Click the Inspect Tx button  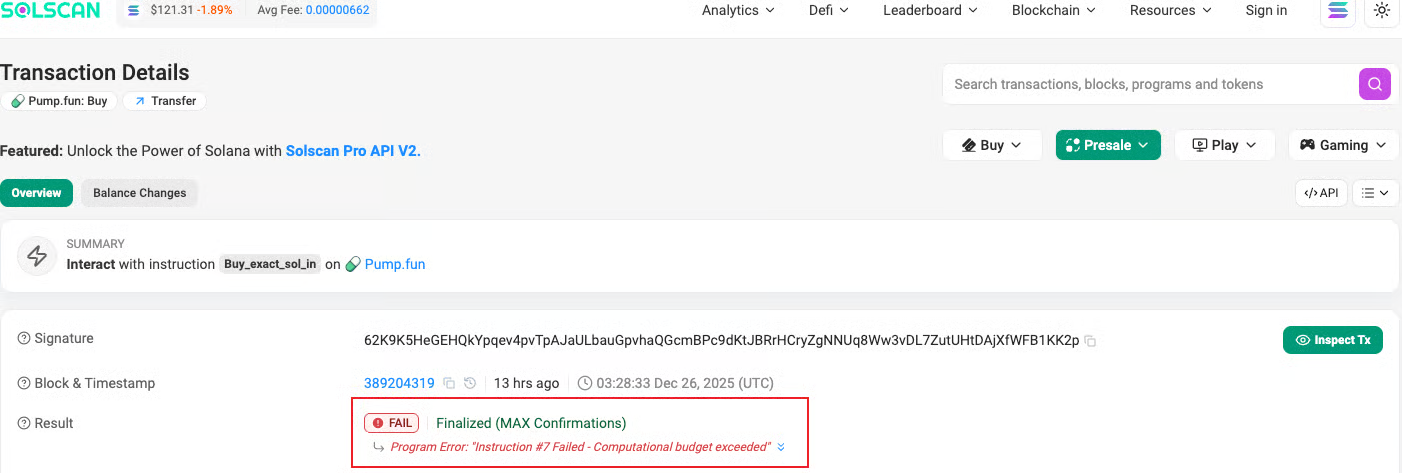pos(1332,340)
